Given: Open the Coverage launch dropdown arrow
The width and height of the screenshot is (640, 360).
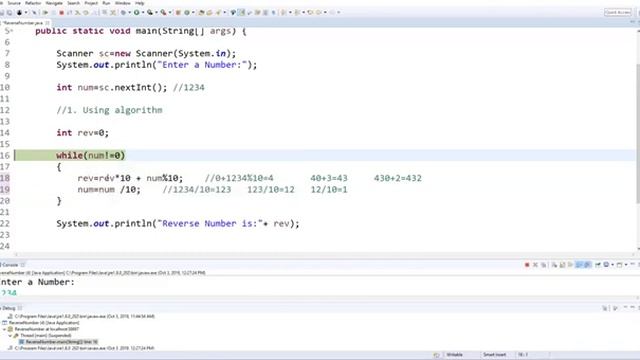Looking at the screenshot, I should (x=156, y=12).
